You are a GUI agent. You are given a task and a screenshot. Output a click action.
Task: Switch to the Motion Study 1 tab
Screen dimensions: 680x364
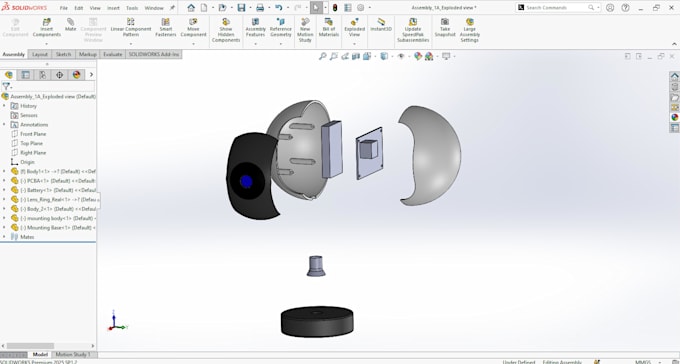click(72, 354)
